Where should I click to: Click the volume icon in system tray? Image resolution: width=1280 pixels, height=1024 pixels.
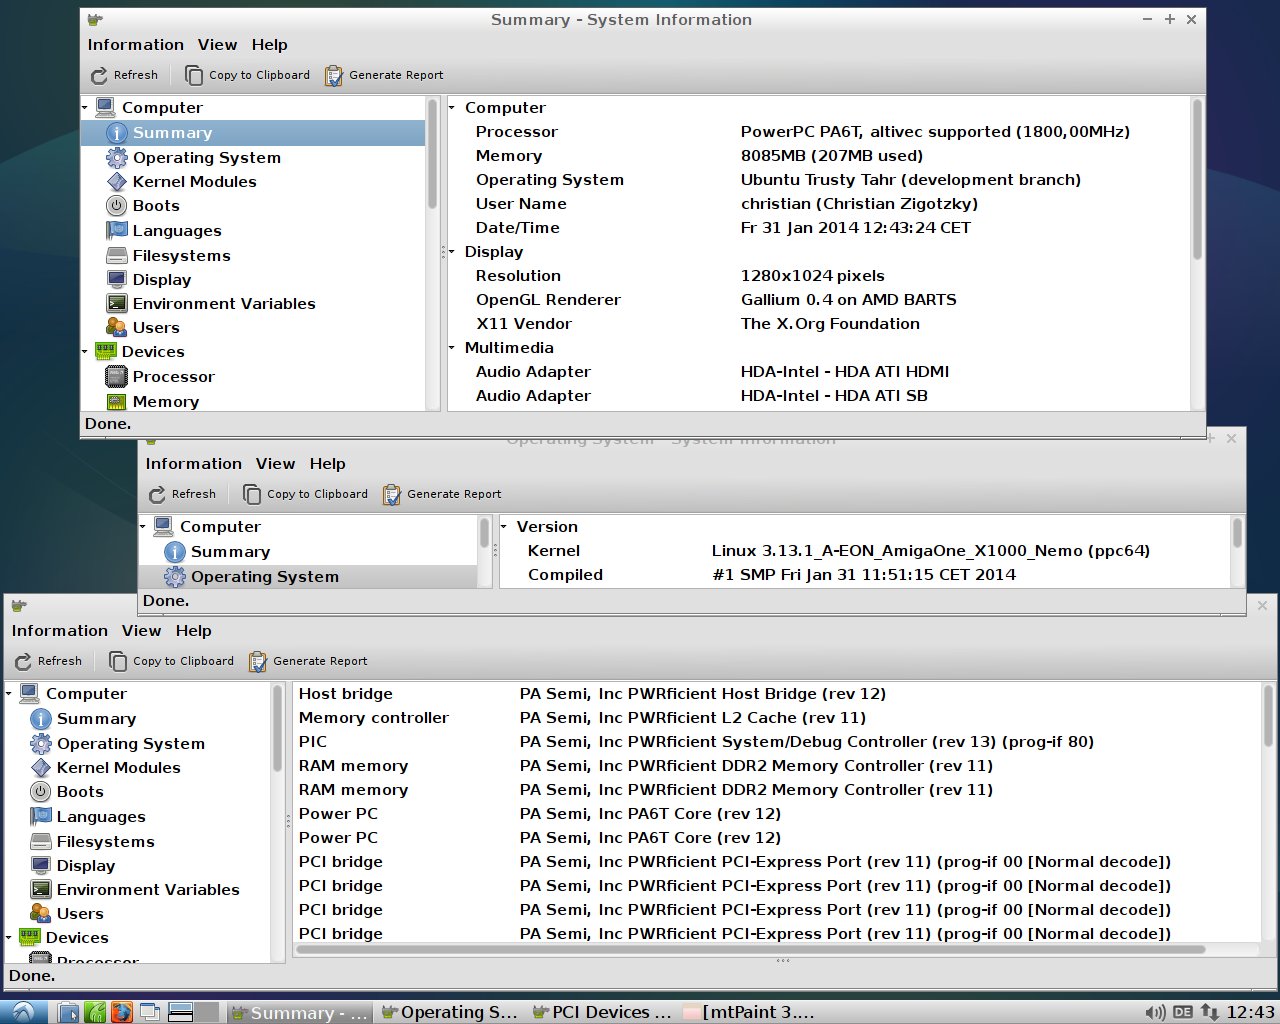1155,1012
